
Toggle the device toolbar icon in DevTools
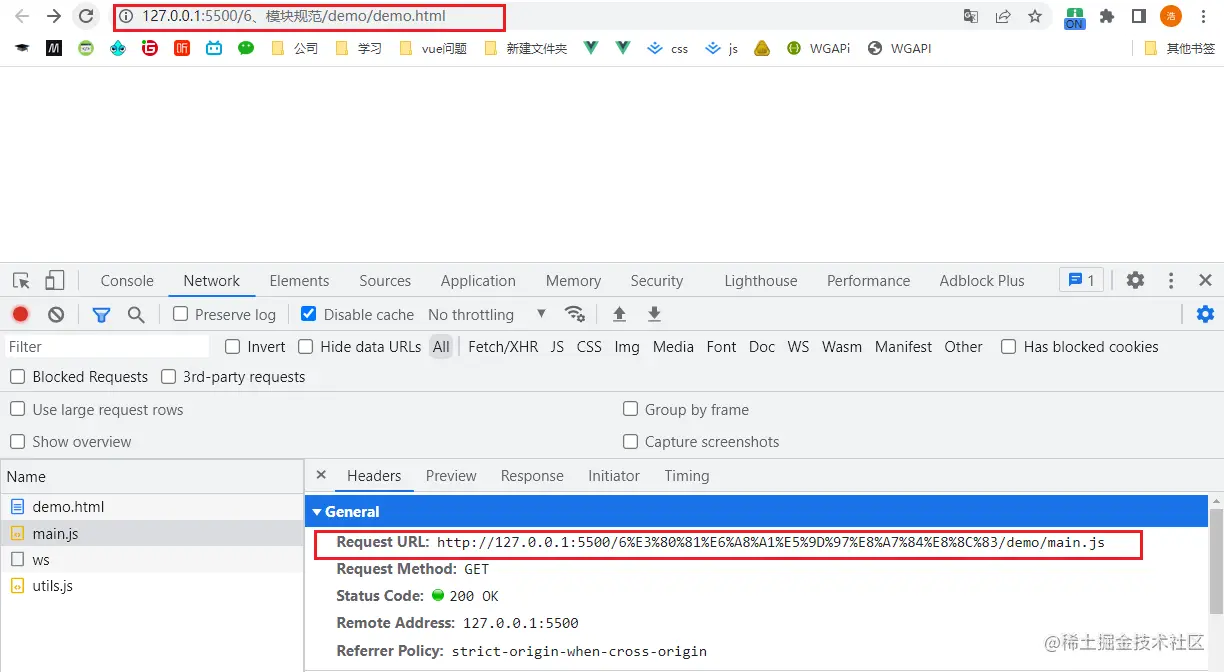(x=55, y=281)
